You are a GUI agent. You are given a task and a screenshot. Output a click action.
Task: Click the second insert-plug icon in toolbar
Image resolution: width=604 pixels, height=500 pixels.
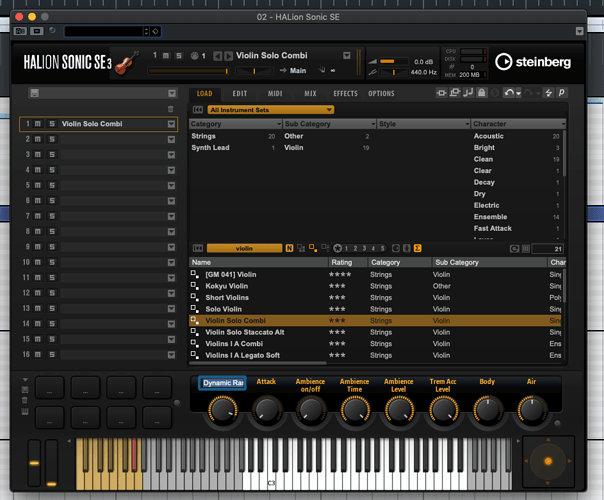[455, 93]
